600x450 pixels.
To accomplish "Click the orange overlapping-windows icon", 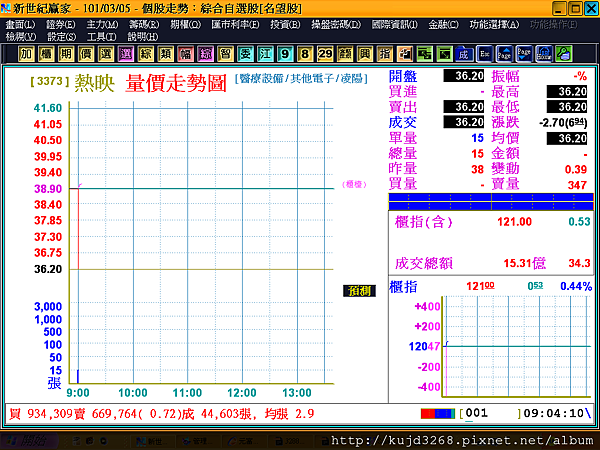I will [x=405, y=54].
